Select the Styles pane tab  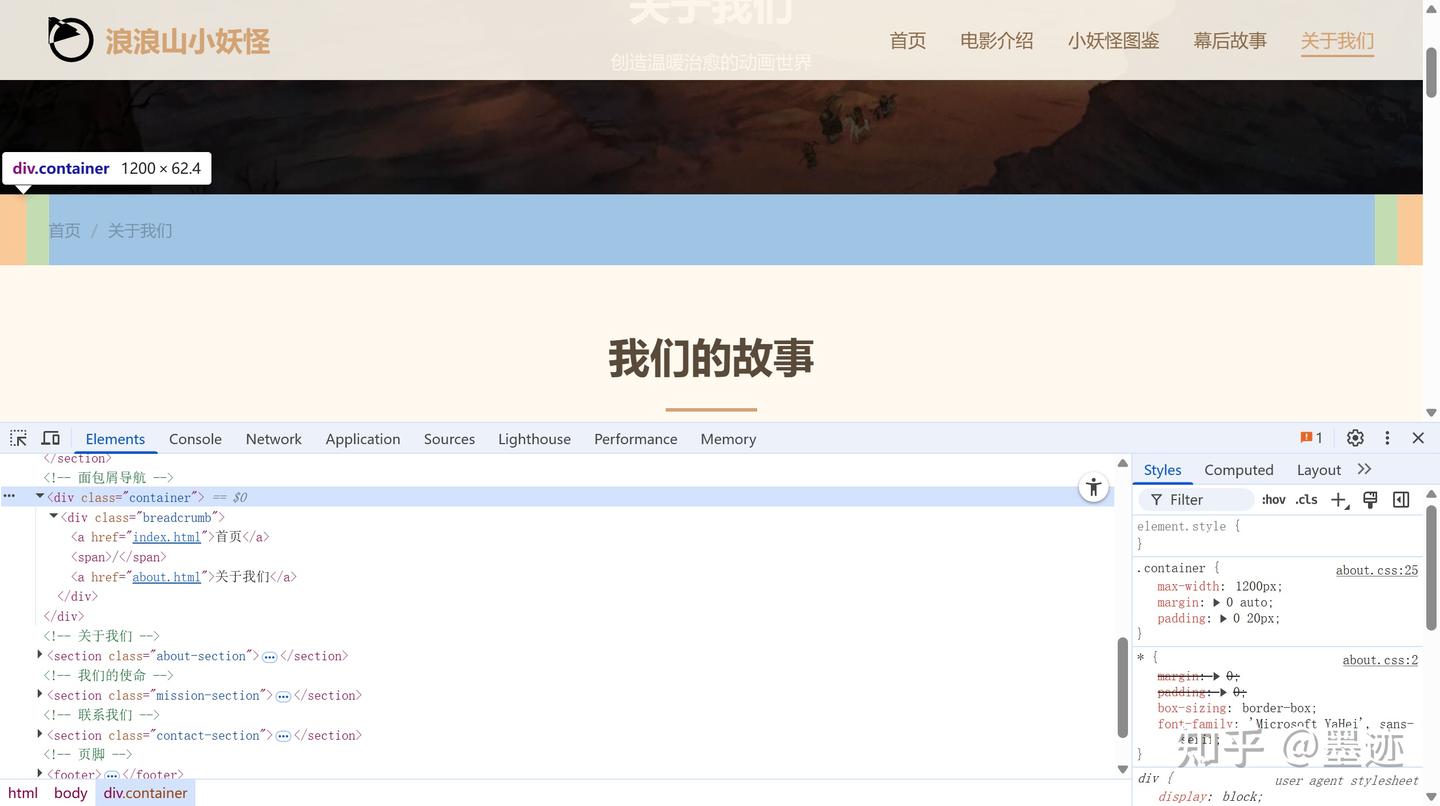click(x=1163, y=470)
